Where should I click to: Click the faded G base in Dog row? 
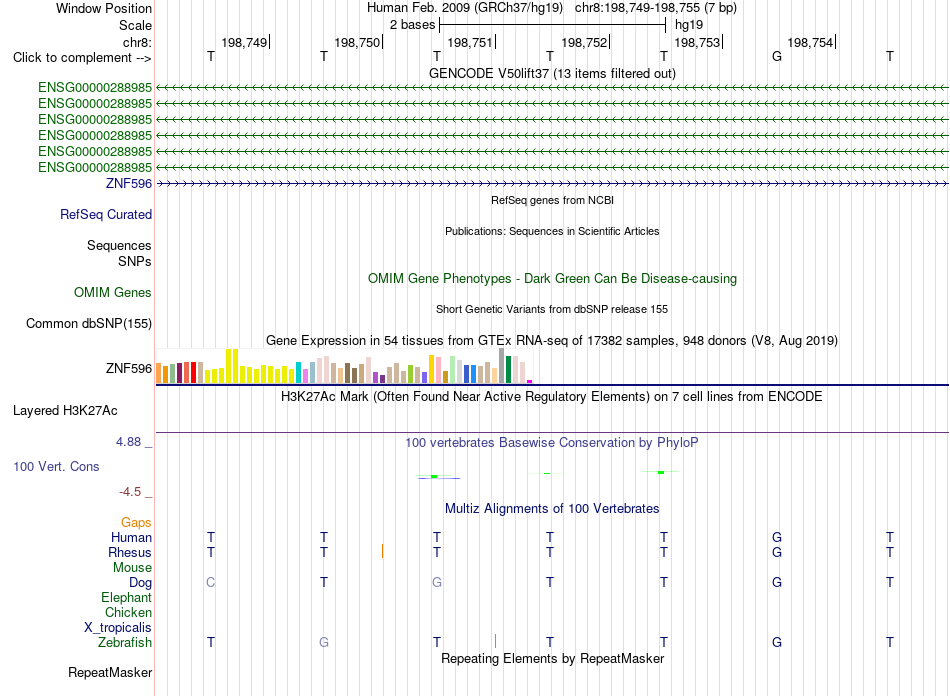(437, 582)
